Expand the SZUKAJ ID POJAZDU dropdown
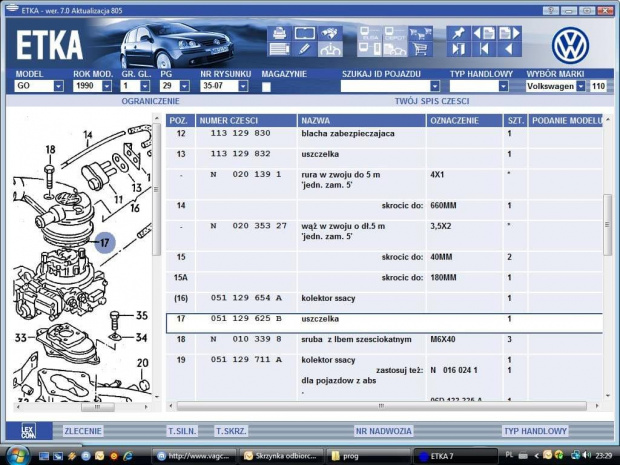 pyautogui.click(x=435, y=86)
